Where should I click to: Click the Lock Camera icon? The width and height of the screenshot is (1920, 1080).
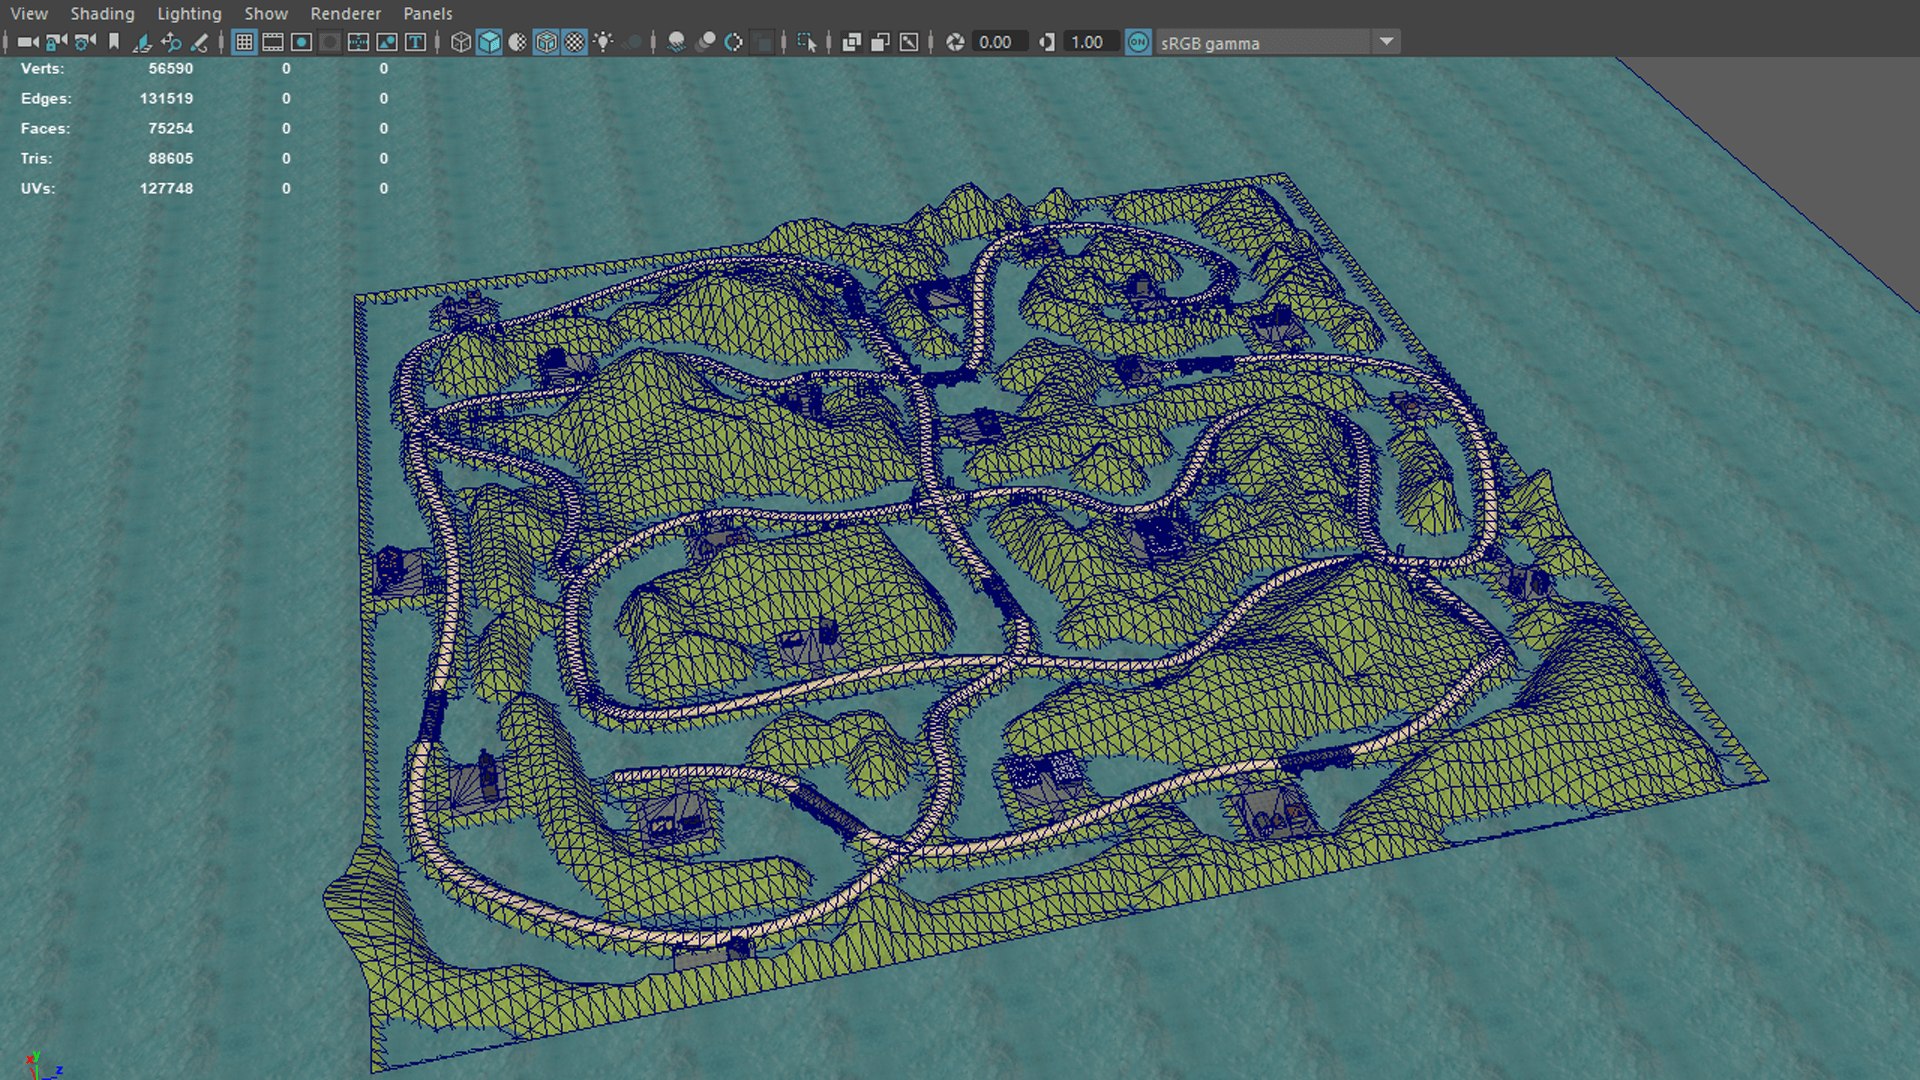pos(56,42)
